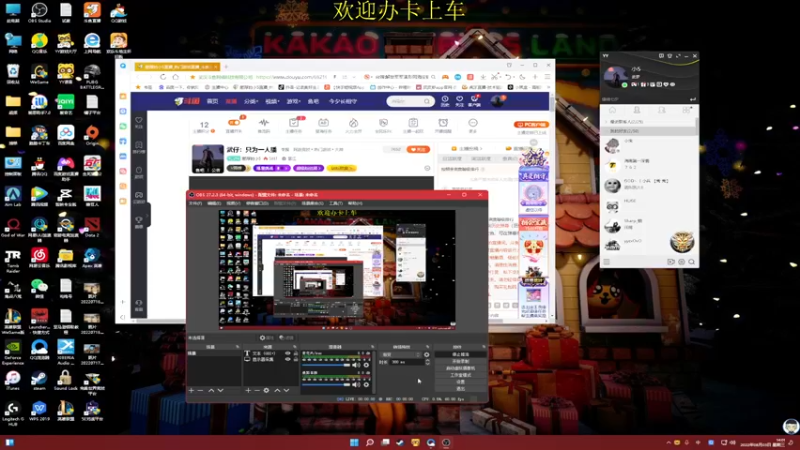Go to Douyu 首页 home tab
This screenshot has width=800, height=450.
click(212, 101)
